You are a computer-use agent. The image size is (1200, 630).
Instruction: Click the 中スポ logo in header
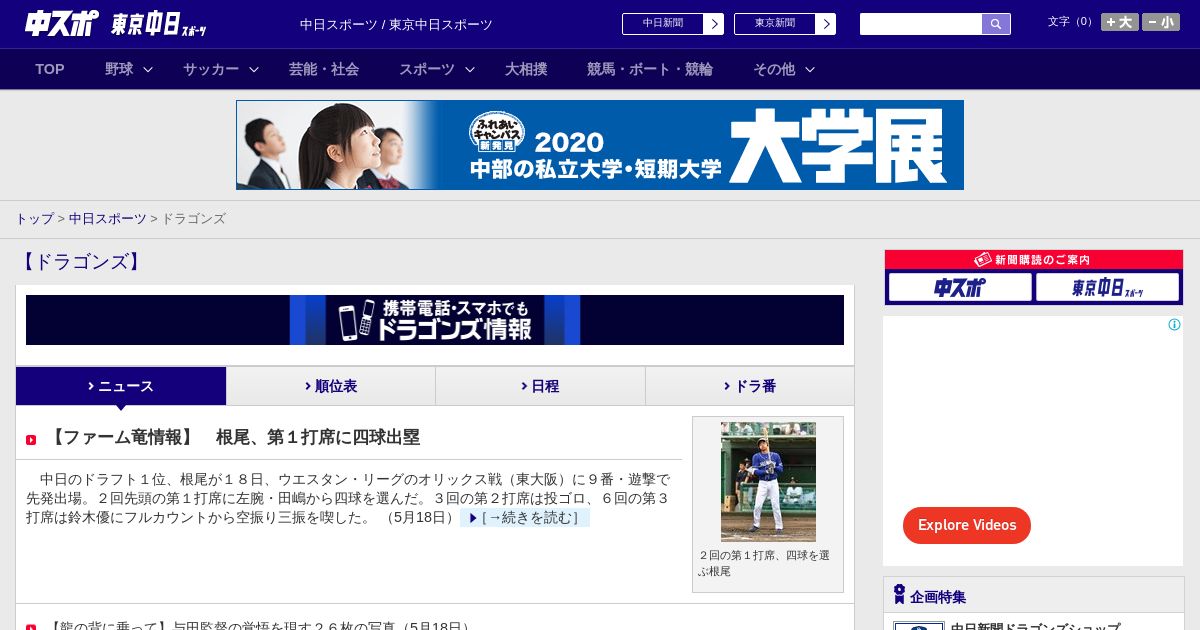pyautogui.click(x=62, y=23)
